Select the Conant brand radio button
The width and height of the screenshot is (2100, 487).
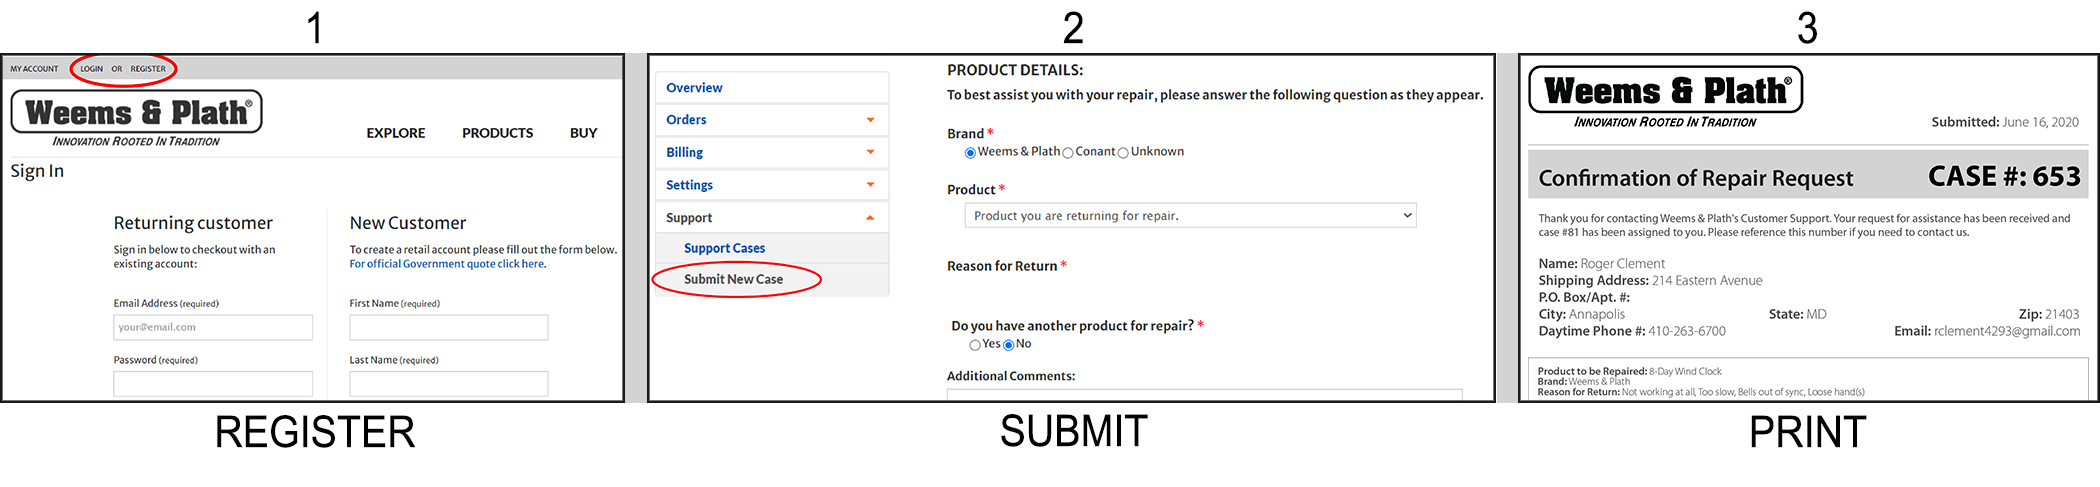coord(1068,153)
